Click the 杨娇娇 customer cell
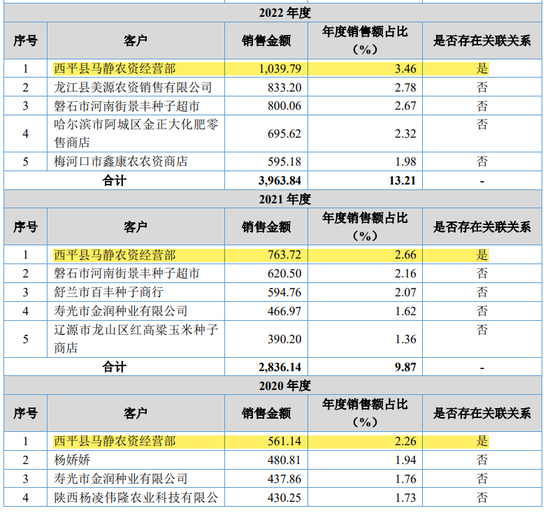550x513 pixels. pos(136,460)
